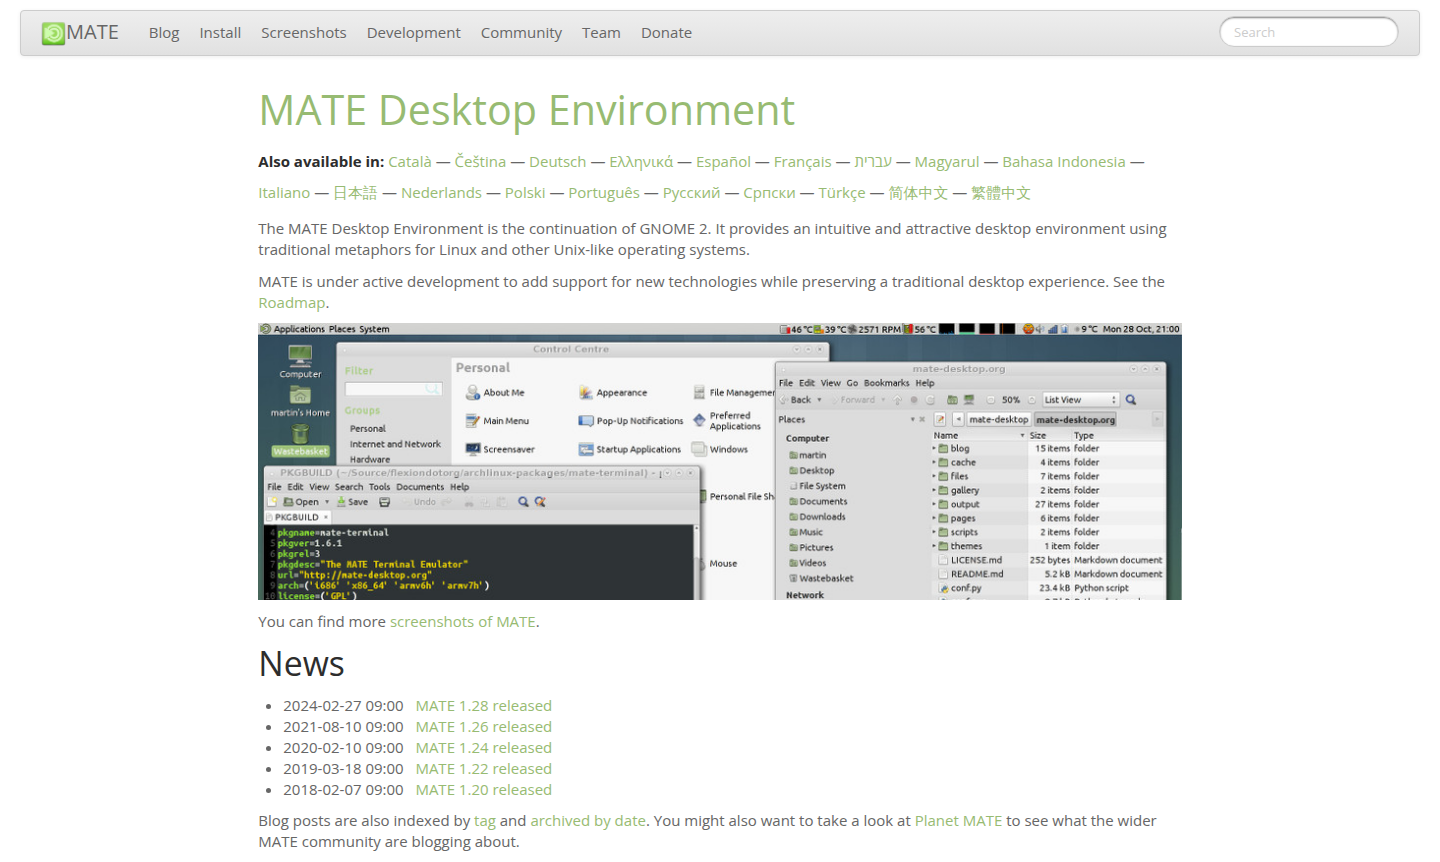The image size is (1440, 862).
Task: Visit the Team page
Action: pyautogui.click(x=601, y=33)
